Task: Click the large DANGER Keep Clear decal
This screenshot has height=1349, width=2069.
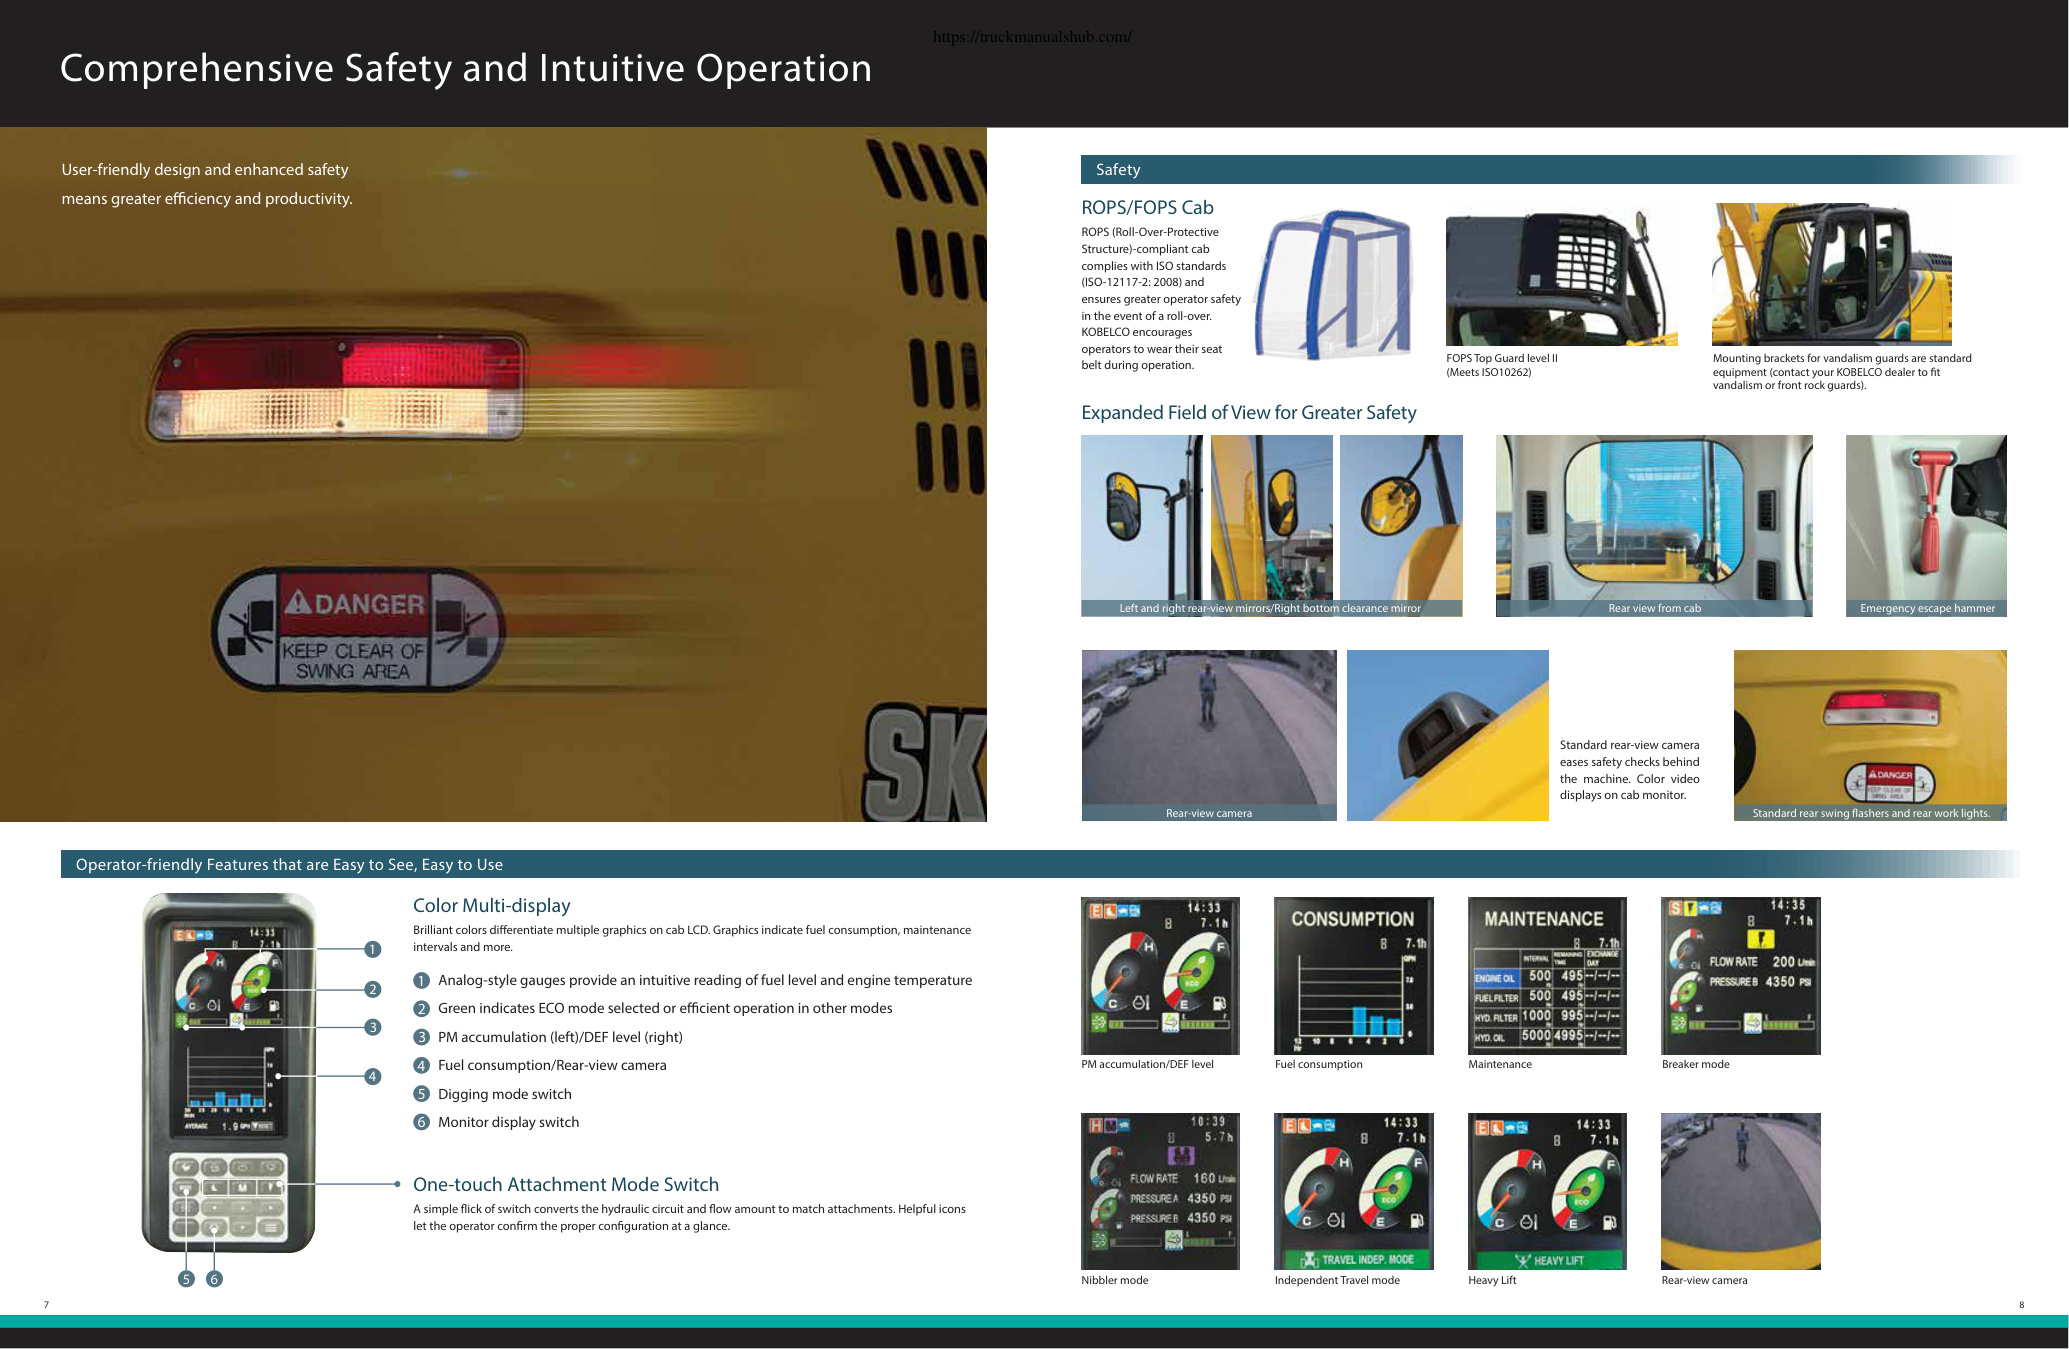Action: [358, 630]
